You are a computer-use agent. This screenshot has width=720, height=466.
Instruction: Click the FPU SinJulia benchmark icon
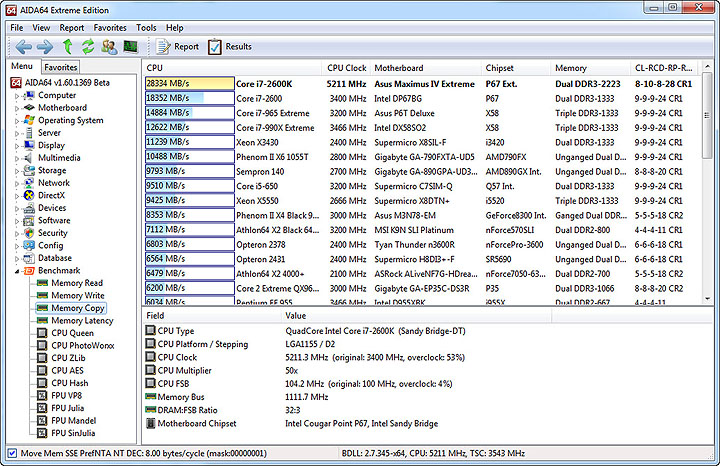42,433
